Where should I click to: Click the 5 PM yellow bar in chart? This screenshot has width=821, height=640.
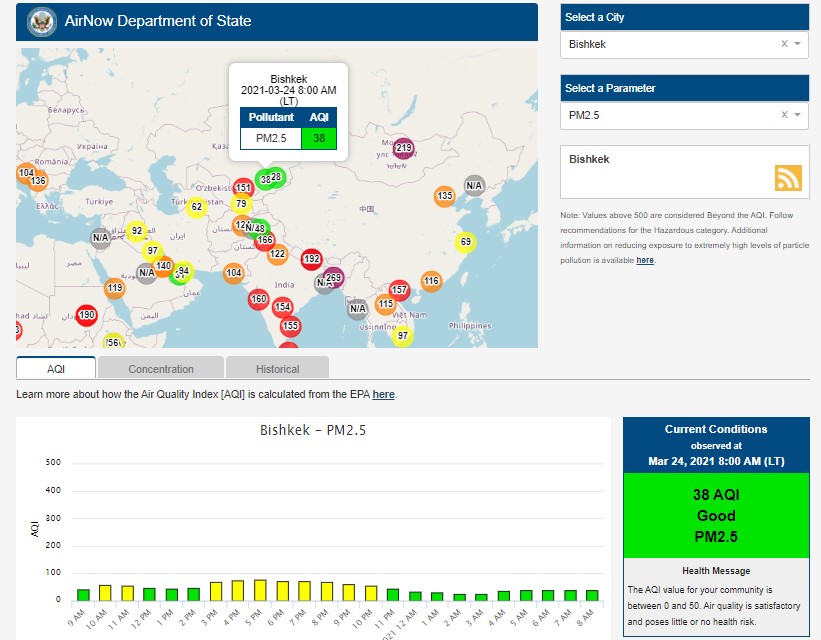(x=259, y=590)
